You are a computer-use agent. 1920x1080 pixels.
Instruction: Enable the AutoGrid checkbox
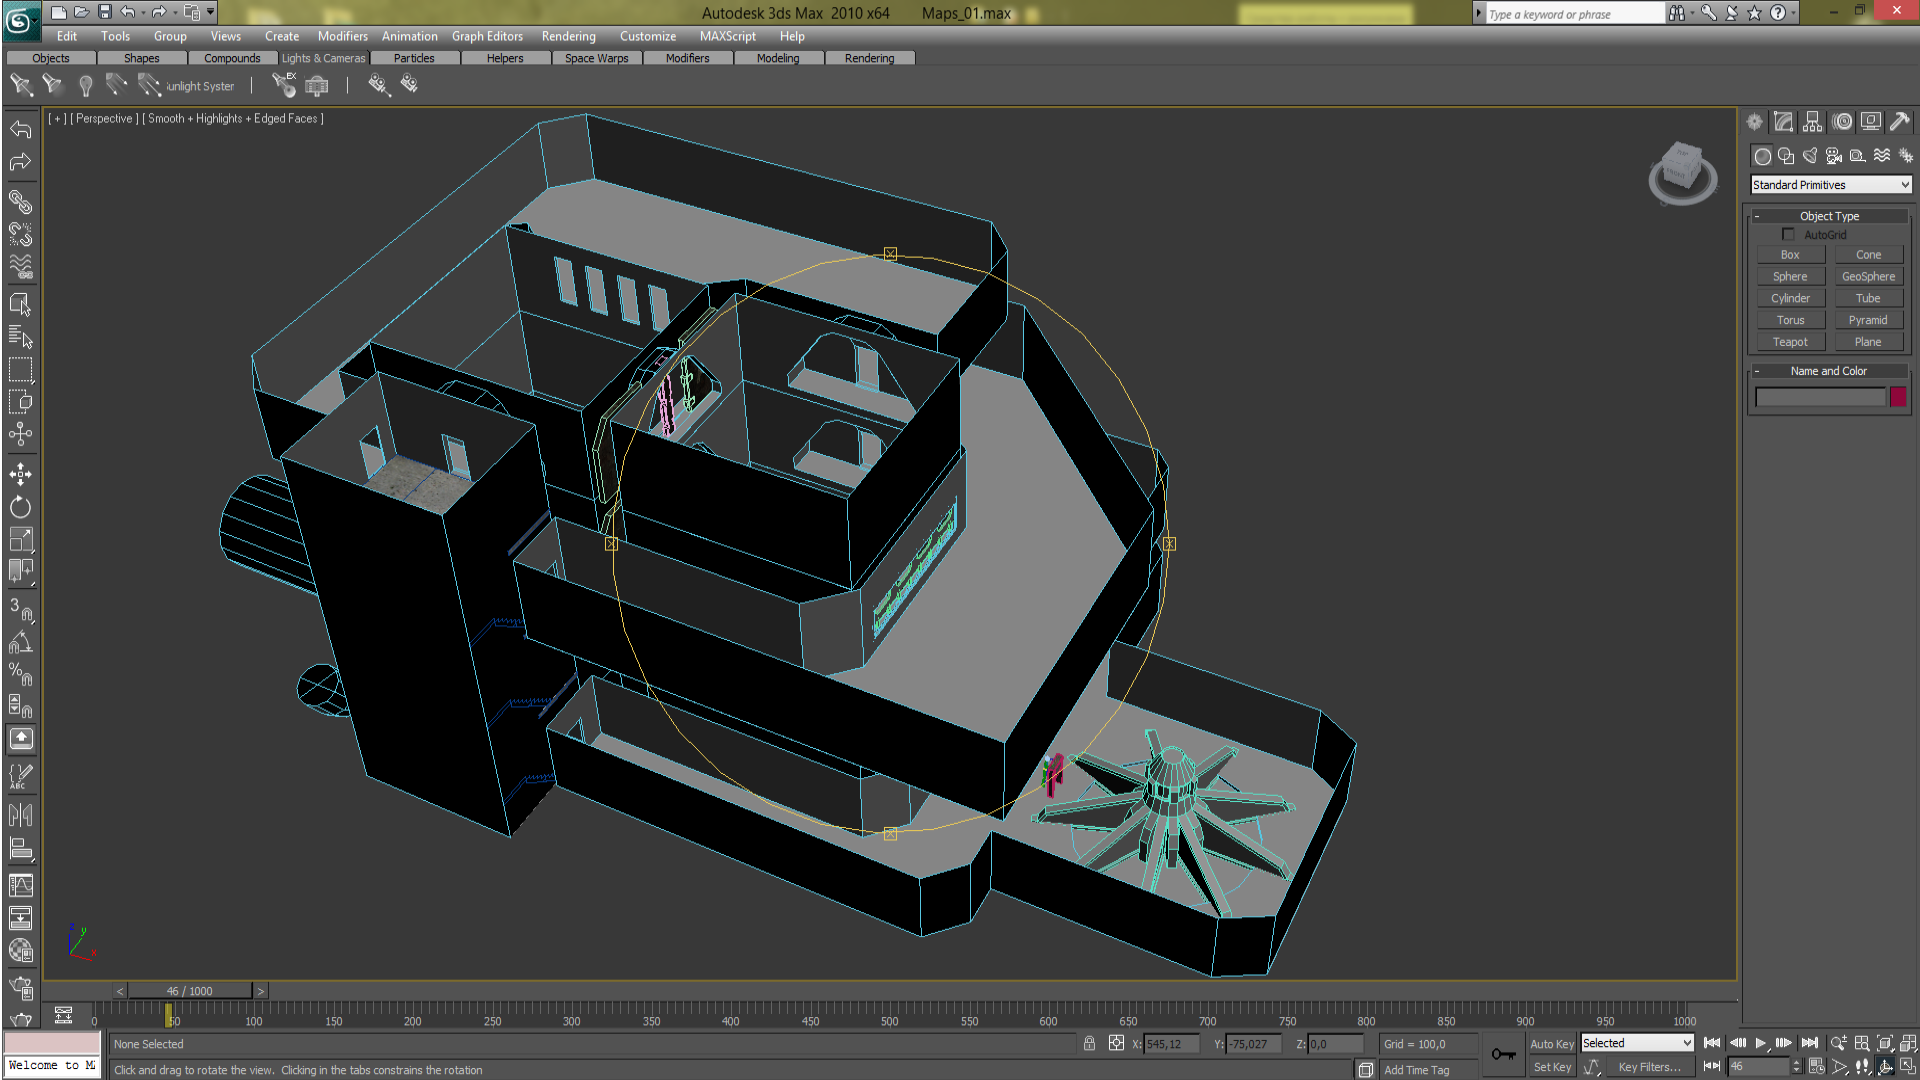tap(1788, 234)
